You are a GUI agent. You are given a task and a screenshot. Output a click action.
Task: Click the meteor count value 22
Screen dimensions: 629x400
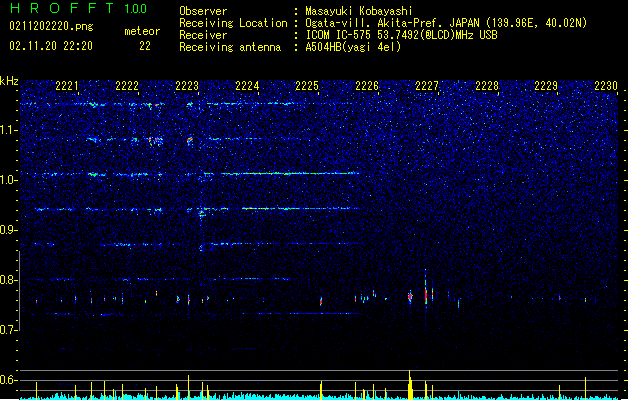145,46
